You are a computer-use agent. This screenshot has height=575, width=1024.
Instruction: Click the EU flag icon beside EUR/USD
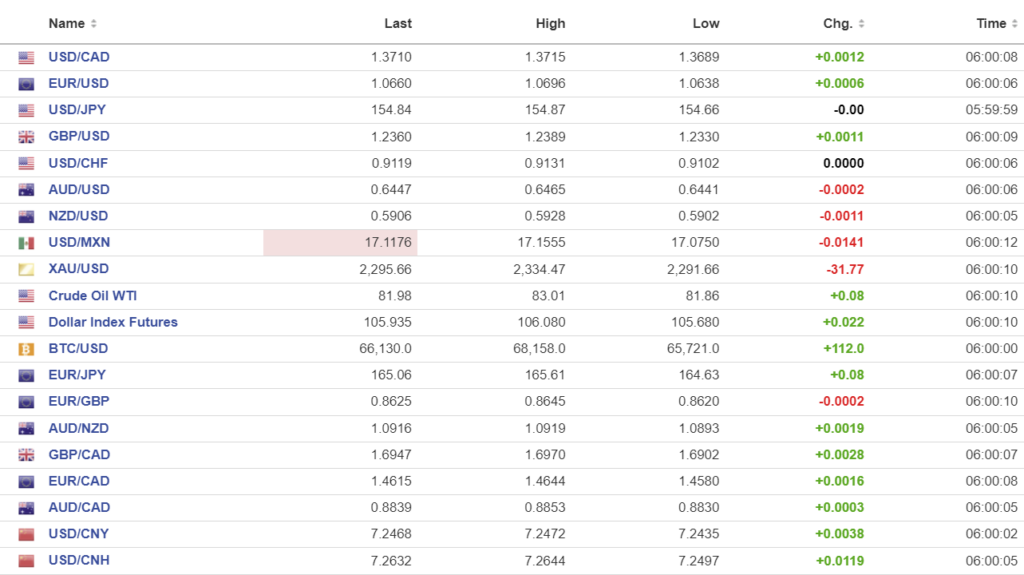pos(26,84)
